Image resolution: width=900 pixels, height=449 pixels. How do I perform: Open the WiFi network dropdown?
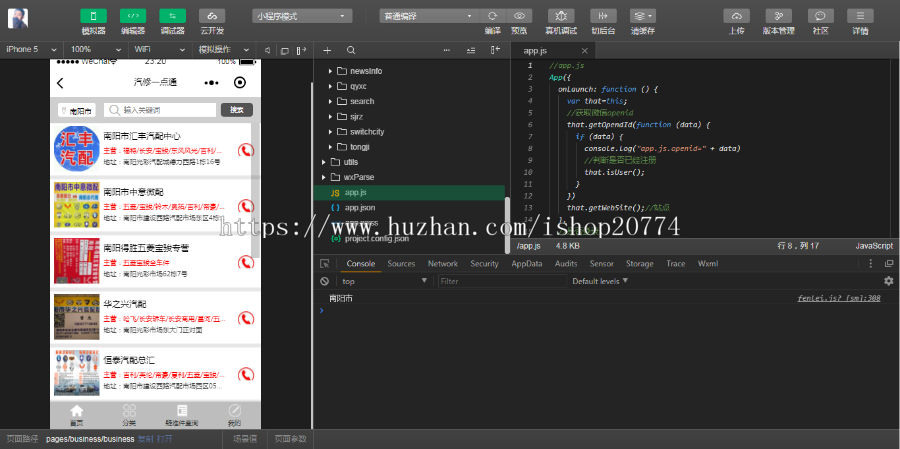pos(157,49)
